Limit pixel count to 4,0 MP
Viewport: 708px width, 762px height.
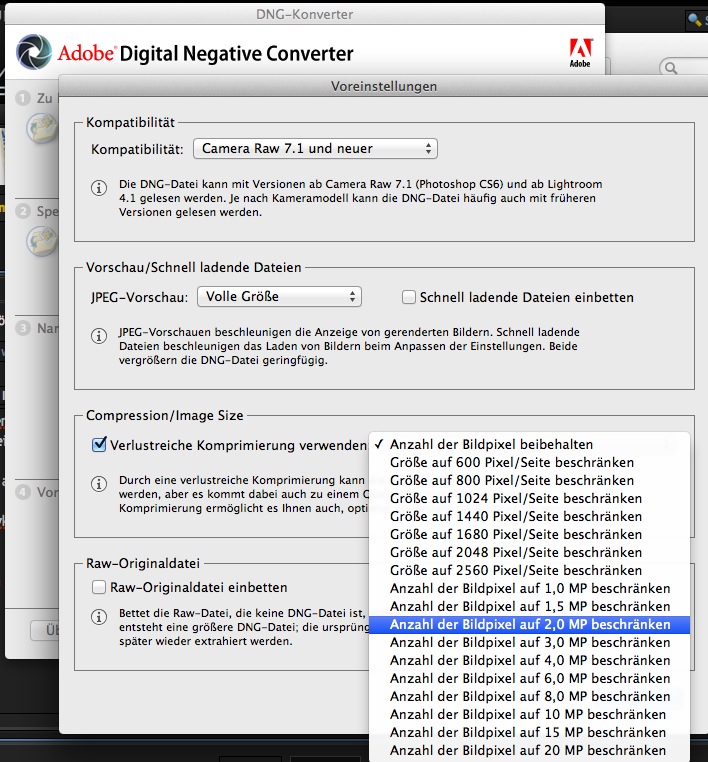529,660
